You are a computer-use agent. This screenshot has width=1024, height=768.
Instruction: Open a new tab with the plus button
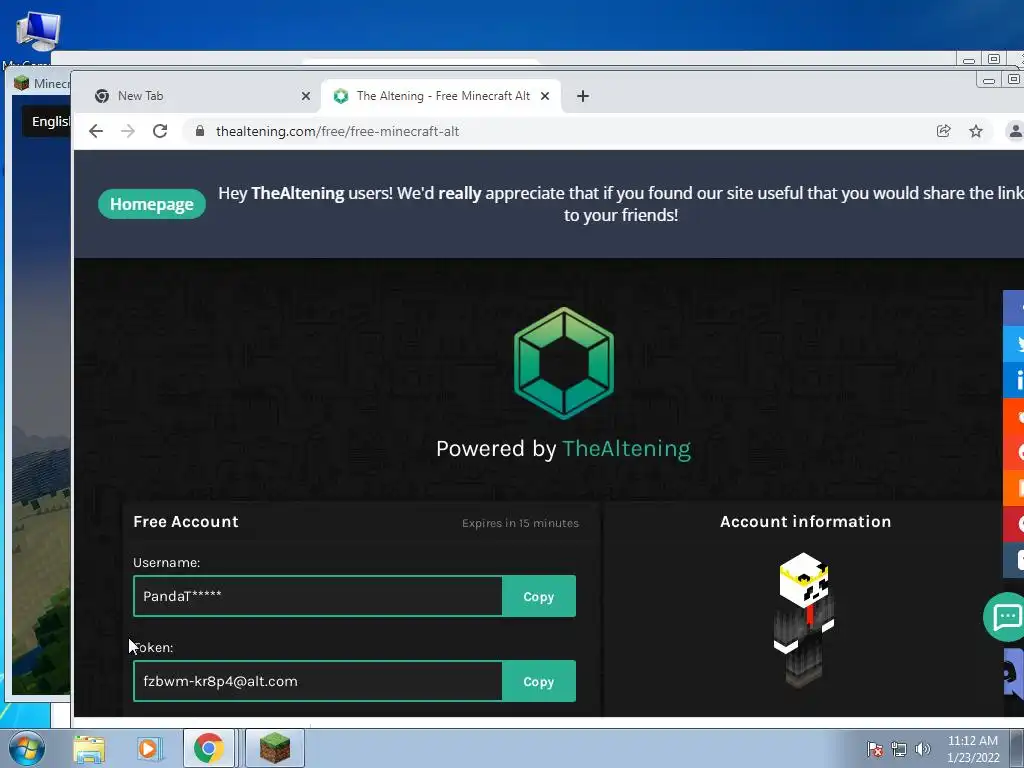click(x=583, y=96)
